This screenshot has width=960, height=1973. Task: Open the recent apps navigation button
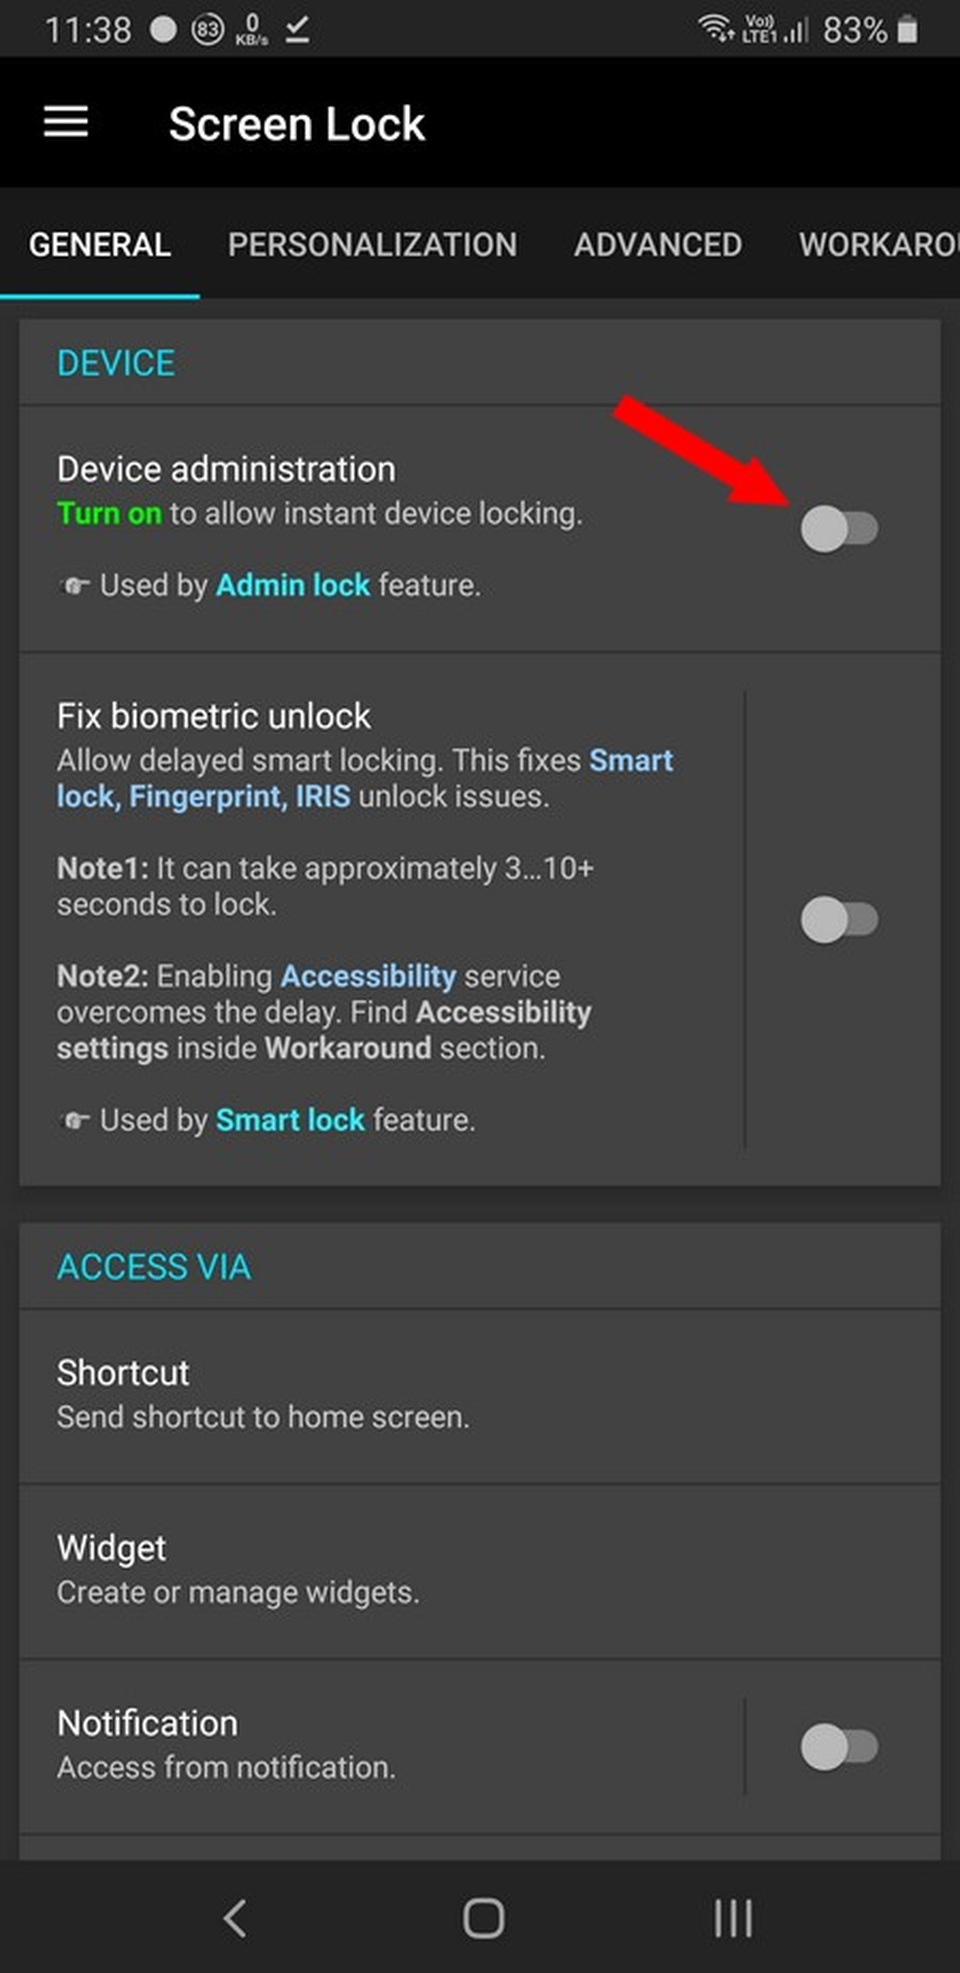[733, 1917]
